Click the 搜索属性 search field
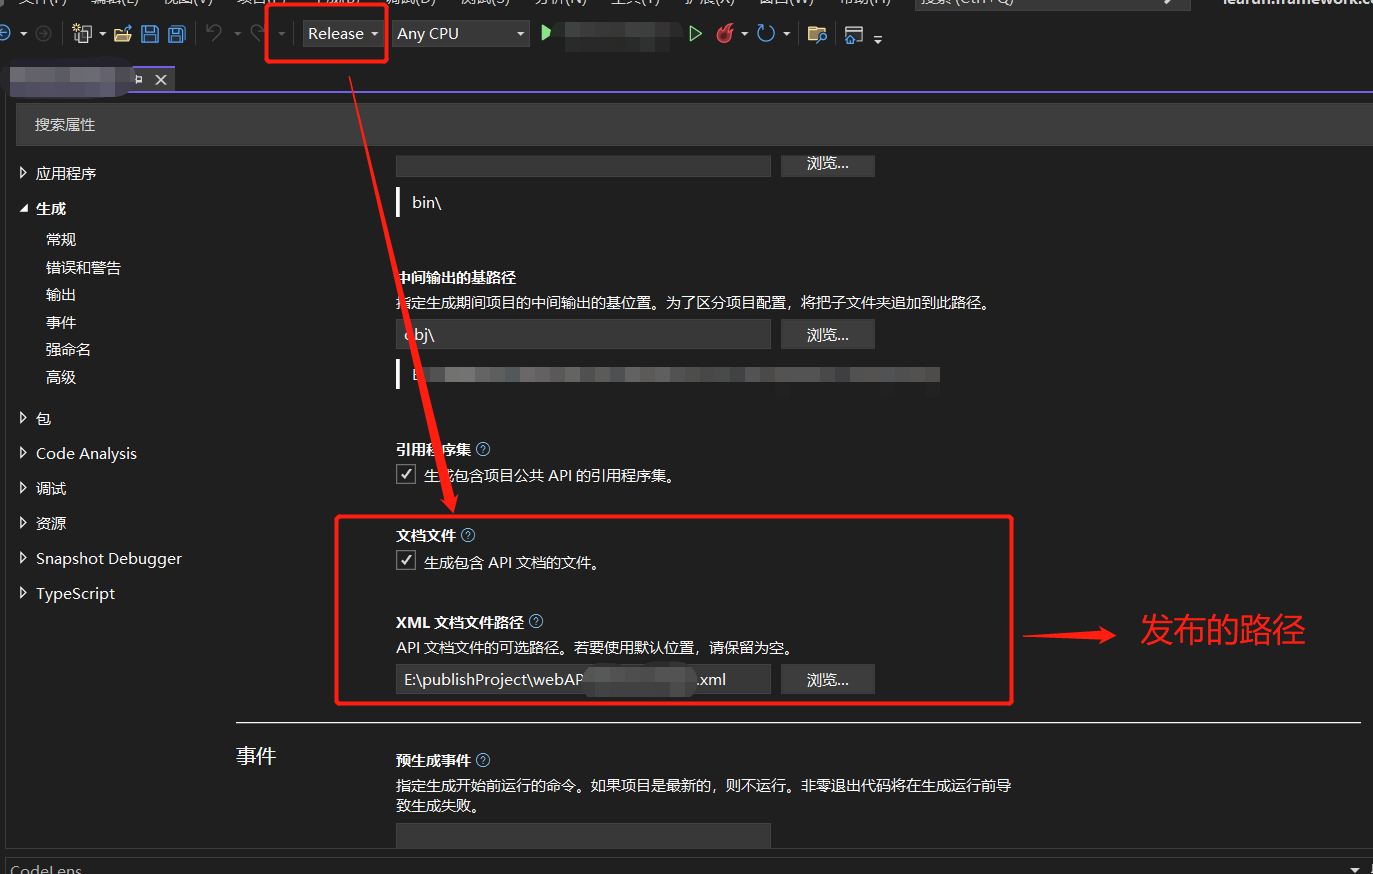Image resolution: width=1373 pixels, height=874 pixels. click(694, 125)
